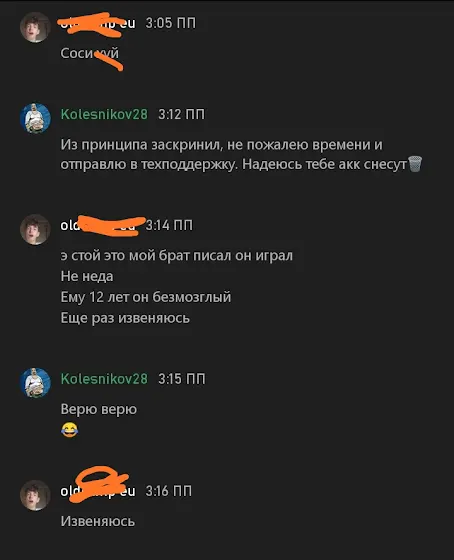This screenshot has height=560, width=454.
Task: Click the last message "Извеняюсь"
Action: click(98, 521)
